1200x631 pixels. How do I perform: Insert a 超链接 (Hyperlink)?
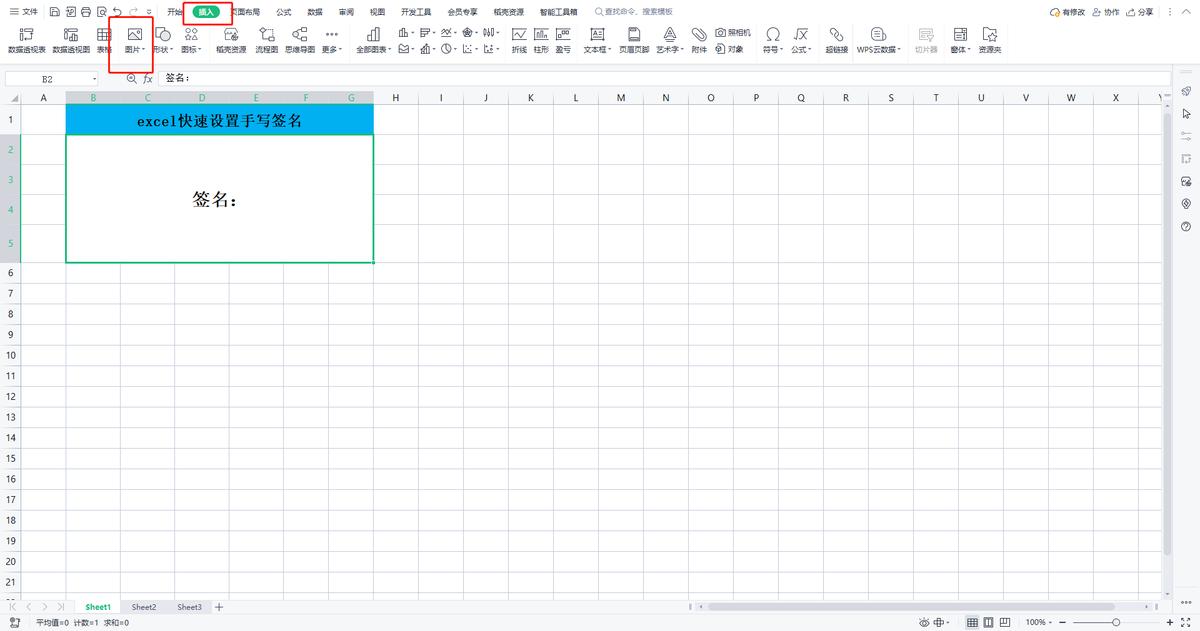pos(837,40)
